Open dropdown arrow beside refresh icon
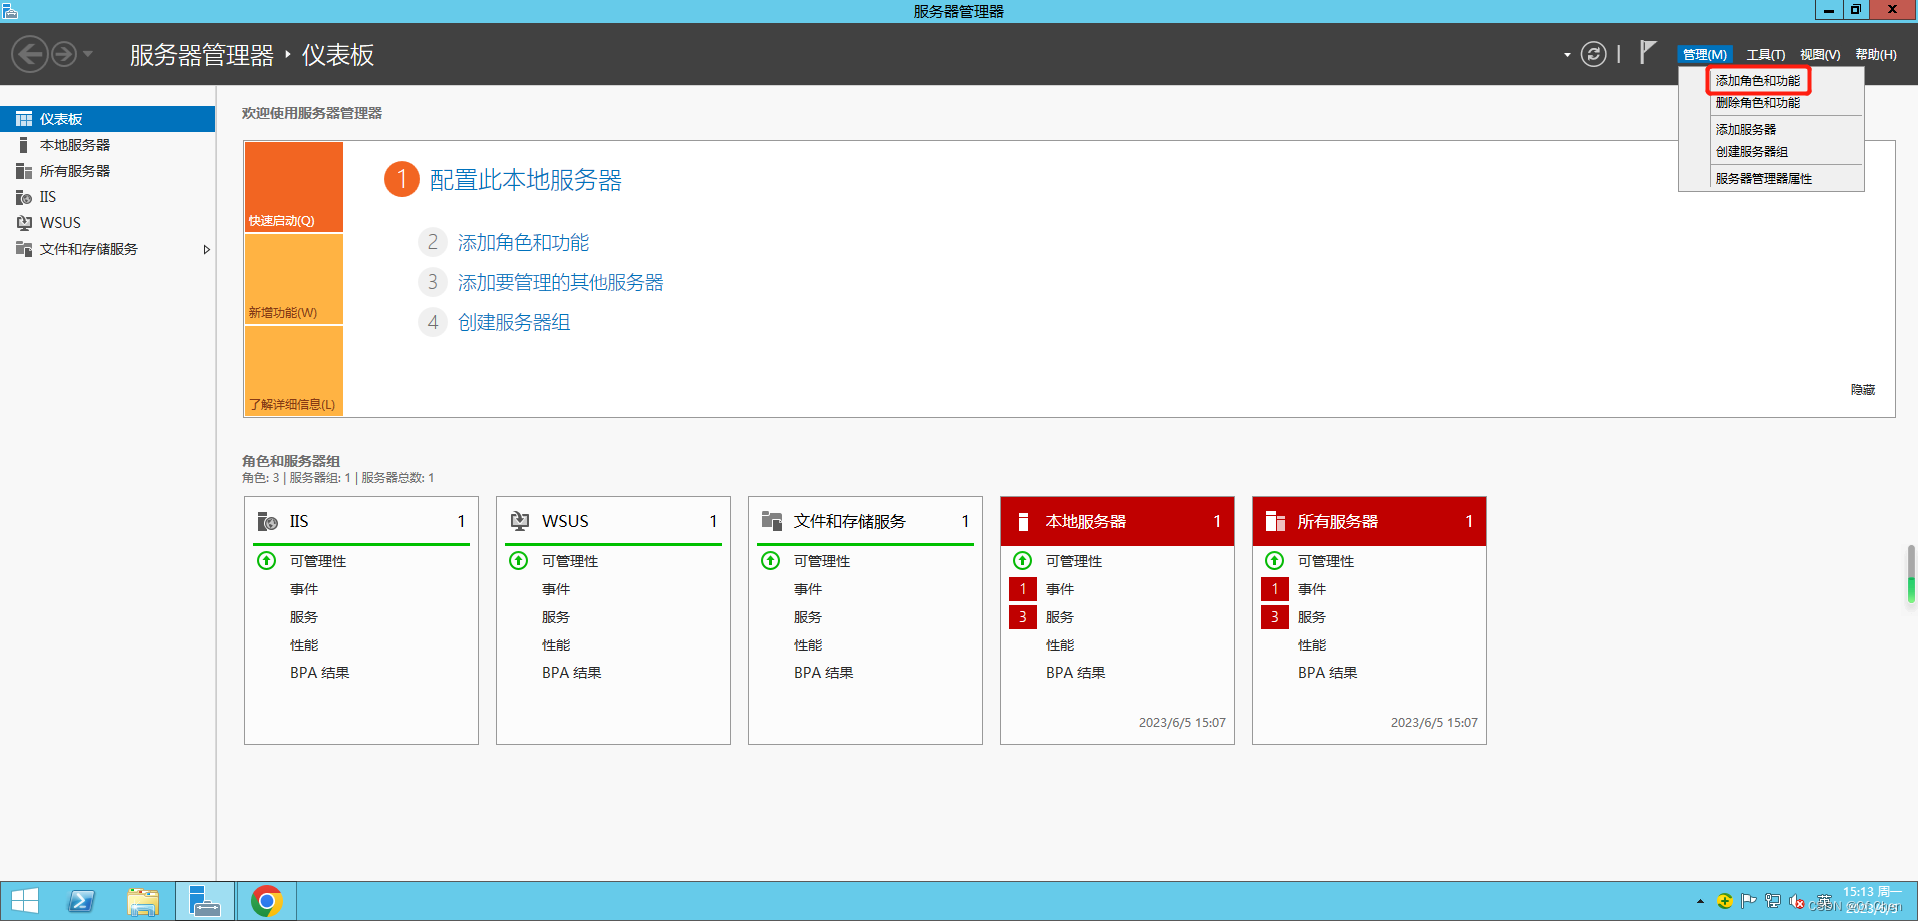The height and width of the screenshot is (921, 1918). [1567, 55]
